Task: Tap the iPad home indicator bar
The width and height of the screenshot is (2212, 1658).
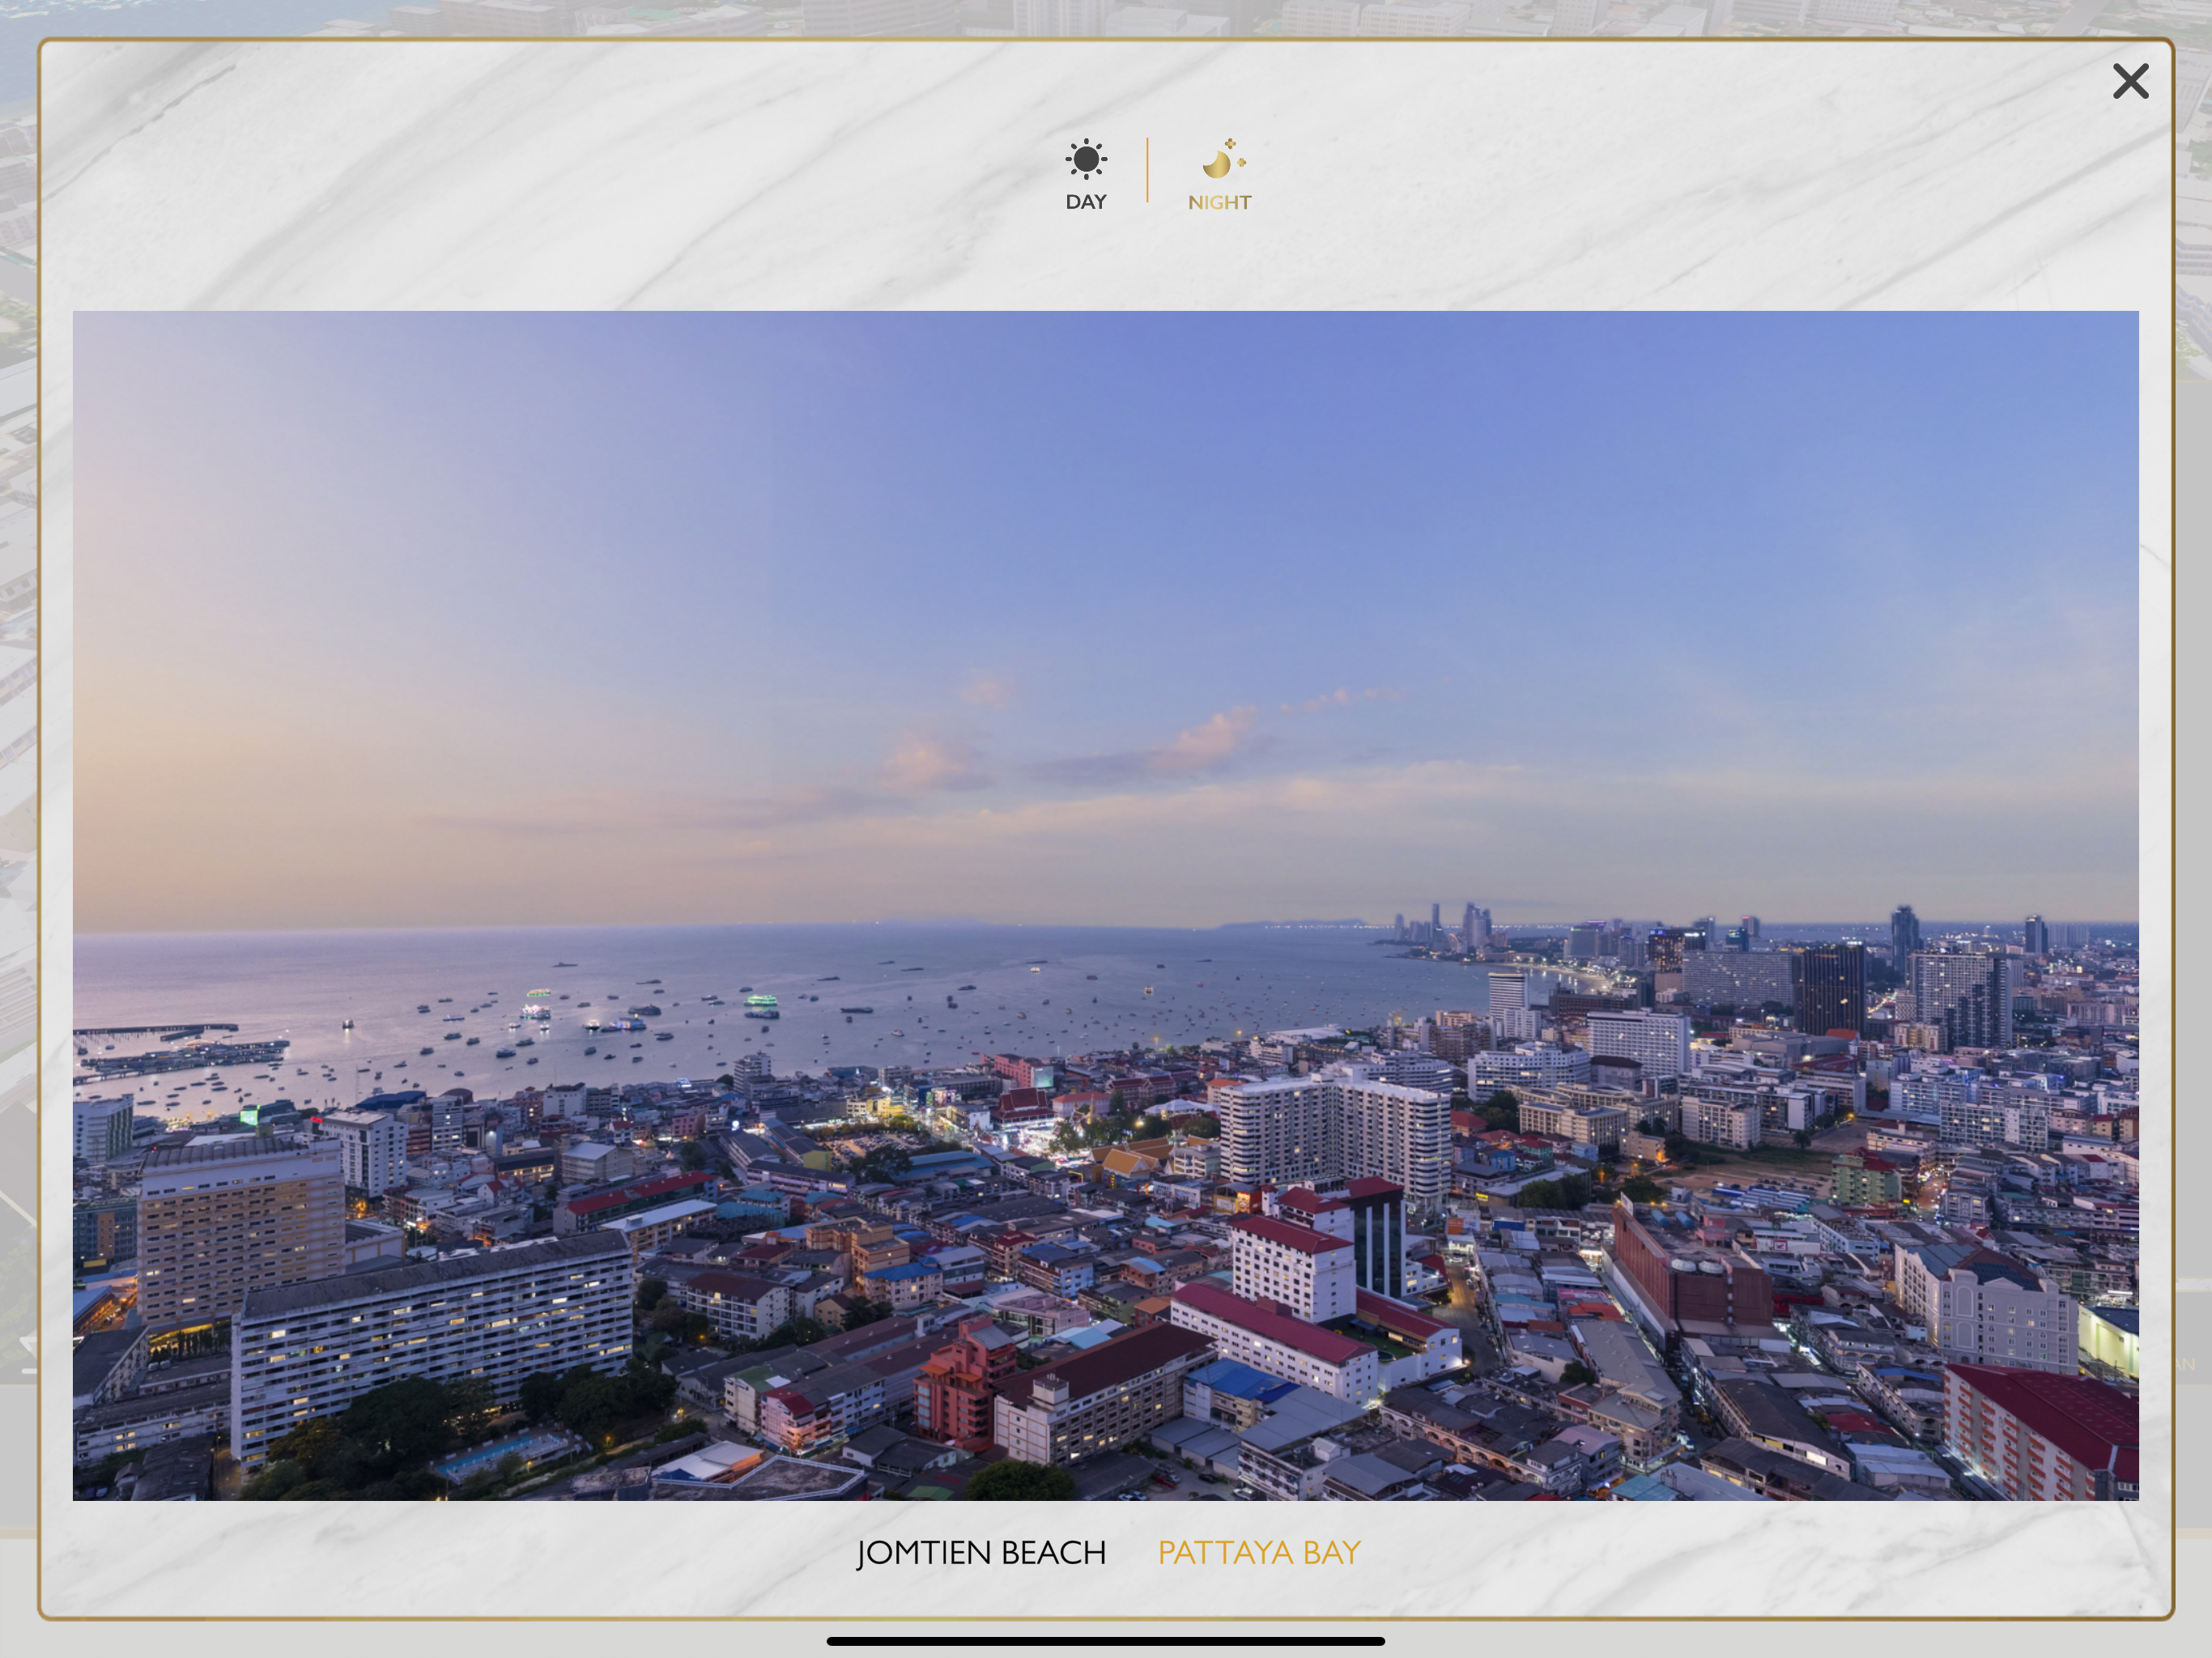Action: [1105, 1641]
